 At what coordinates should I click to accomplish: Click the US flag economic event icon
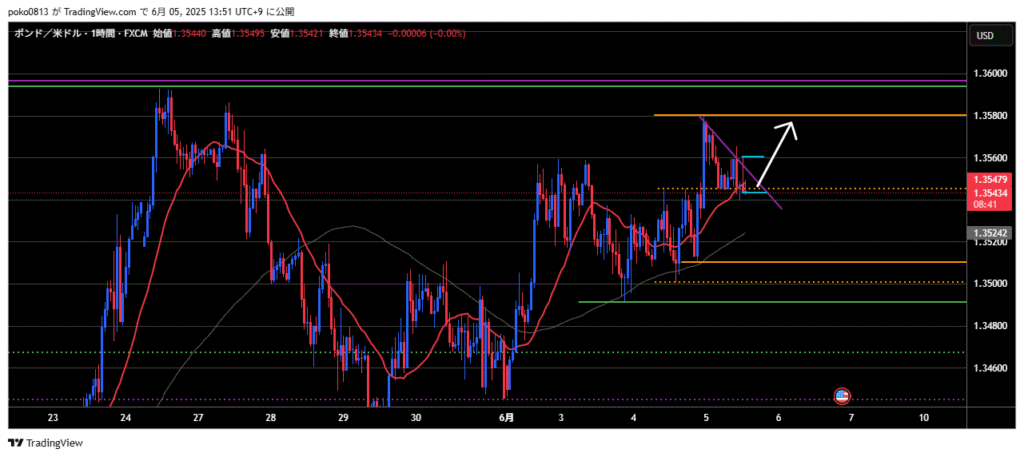(x=842, y=396)
